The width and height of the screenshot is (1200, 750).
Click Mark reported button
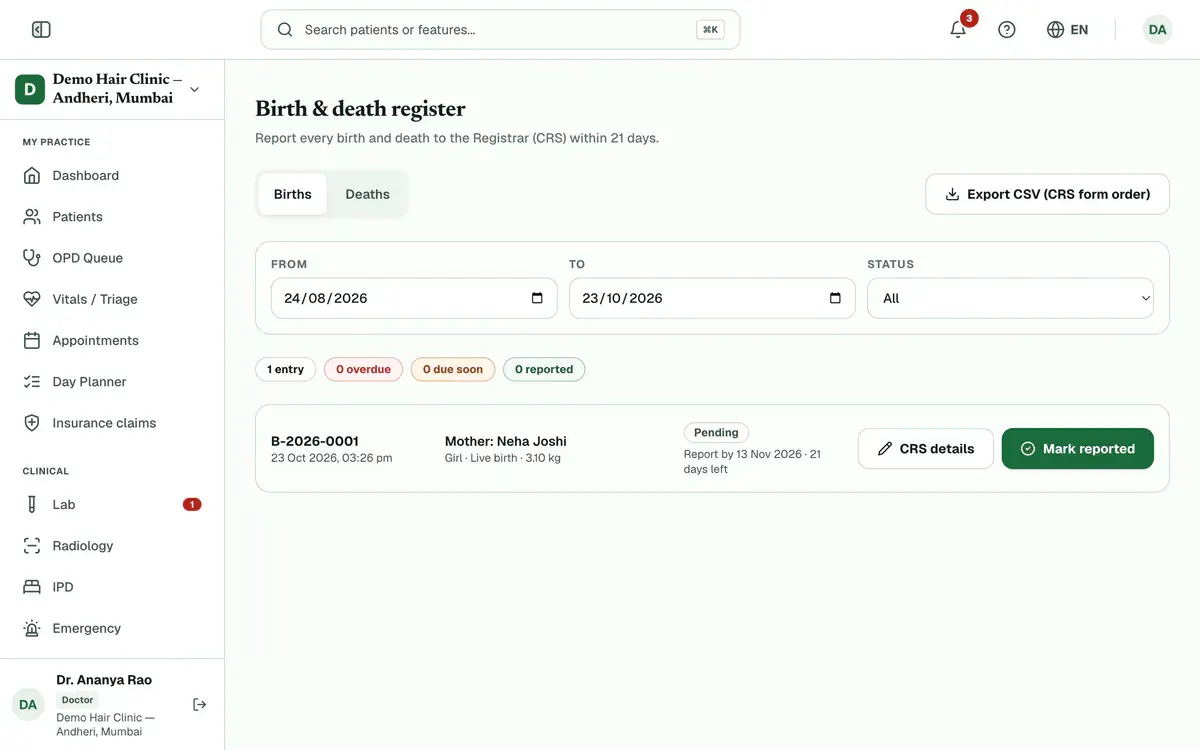coord(1077,449)
